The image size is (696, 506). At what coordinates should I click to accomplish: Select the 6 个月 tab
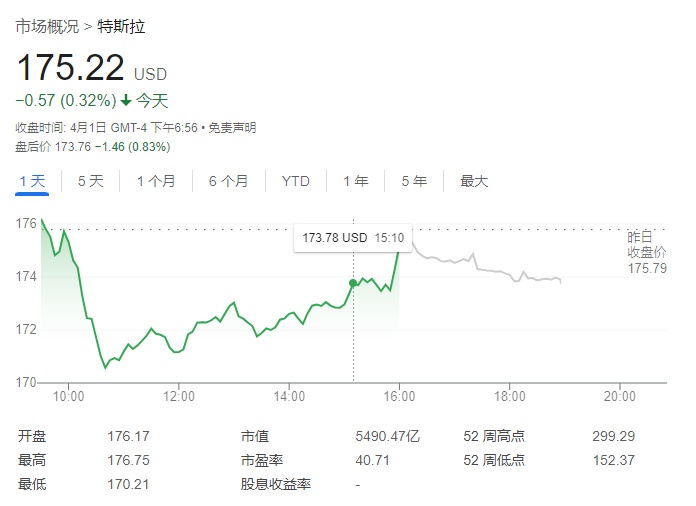click(x=228, y=181)
